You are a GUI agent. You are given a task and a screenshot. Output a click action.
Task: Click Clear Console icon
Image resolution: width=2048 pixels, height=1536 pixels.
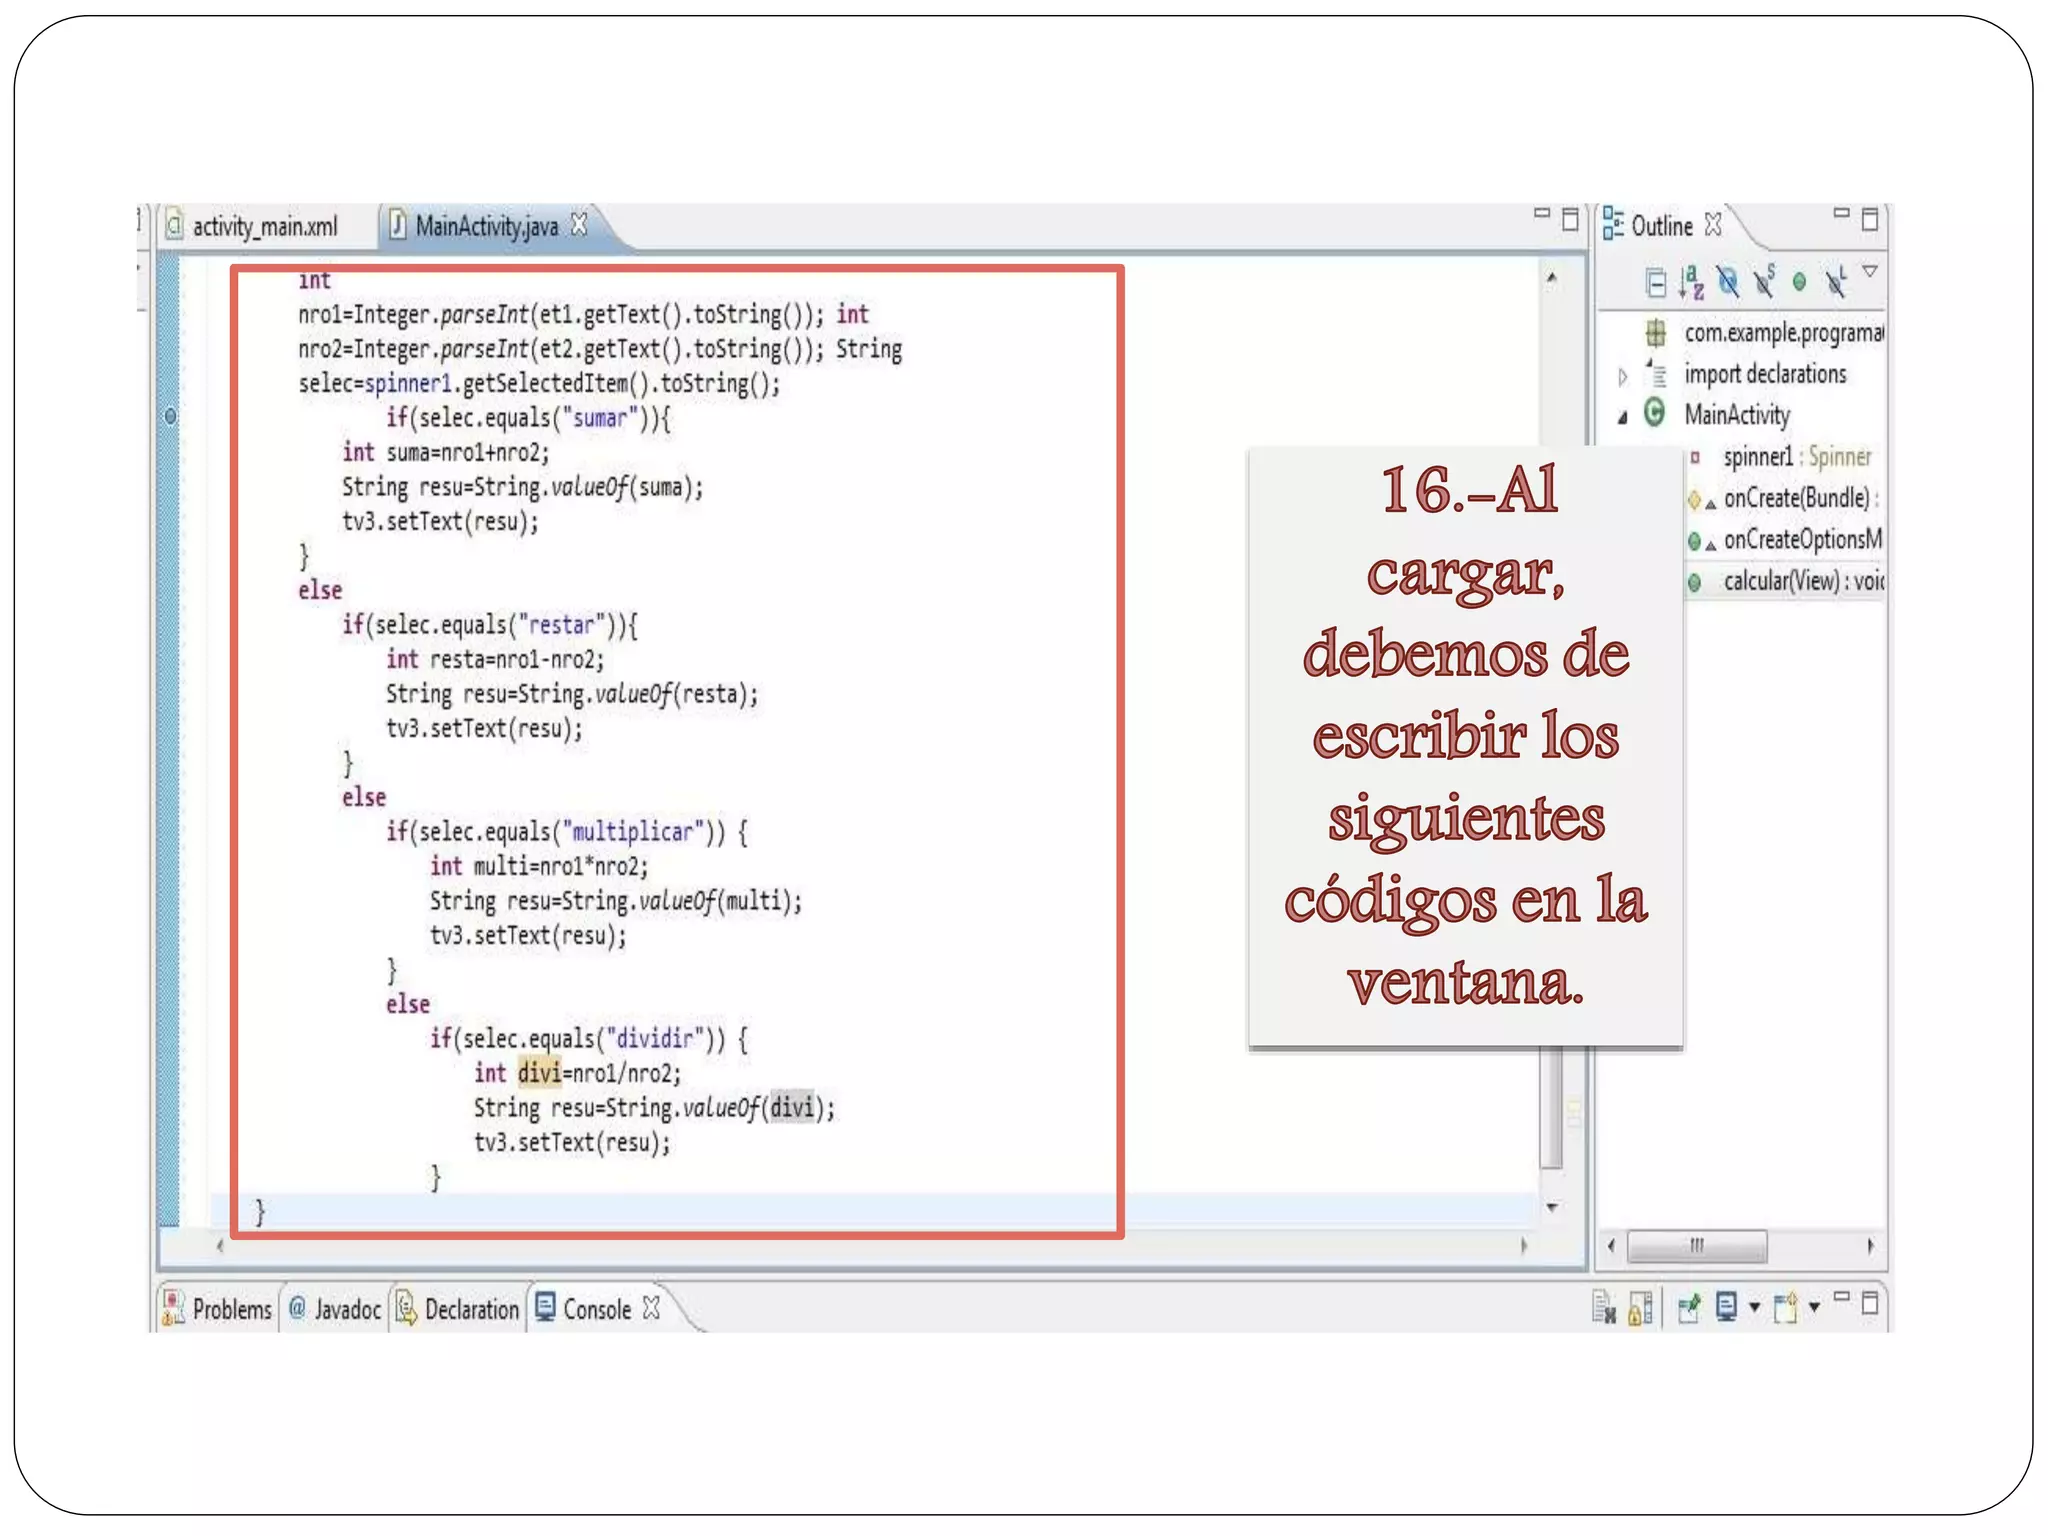(x=1604, y=1308)
